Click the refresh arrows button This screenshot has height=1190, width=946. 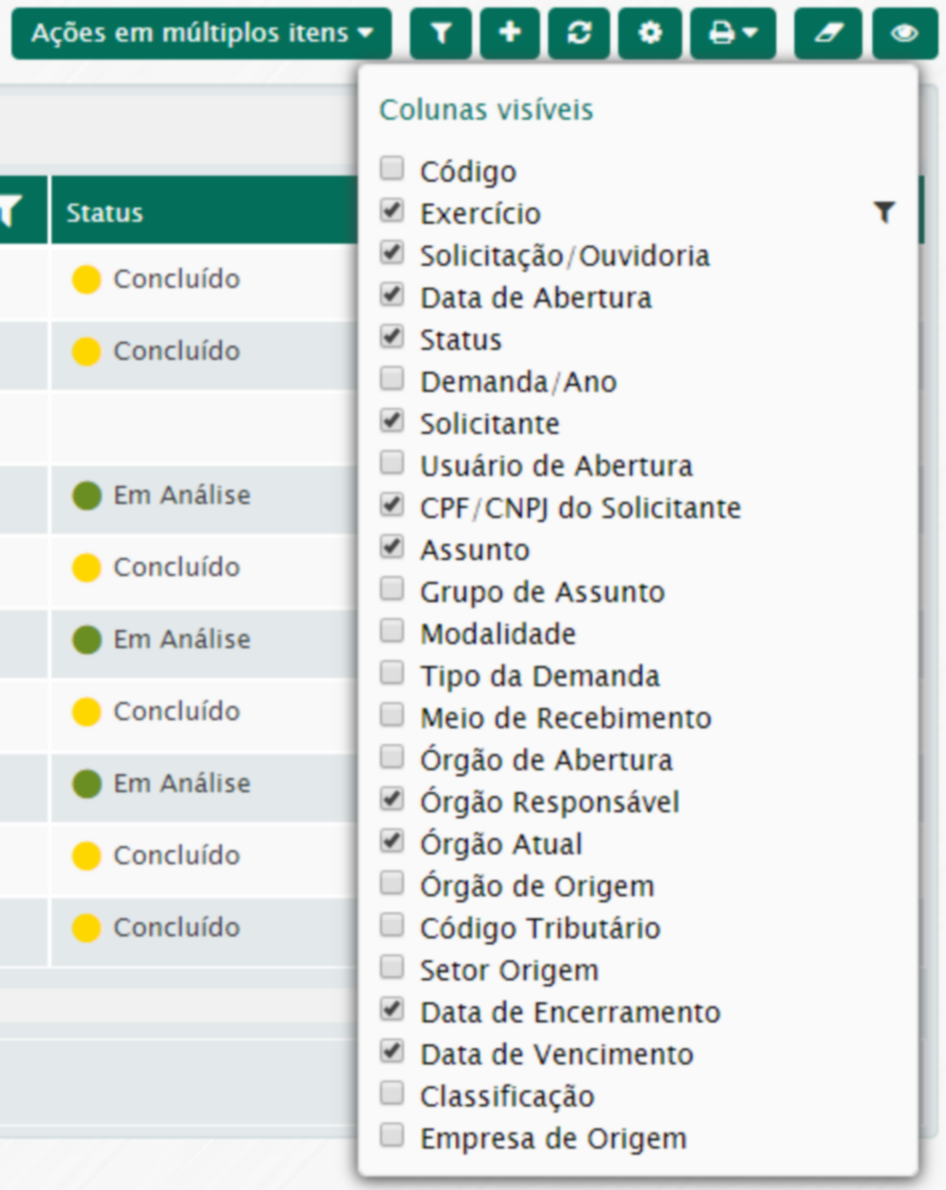click(x=579, y=33)
